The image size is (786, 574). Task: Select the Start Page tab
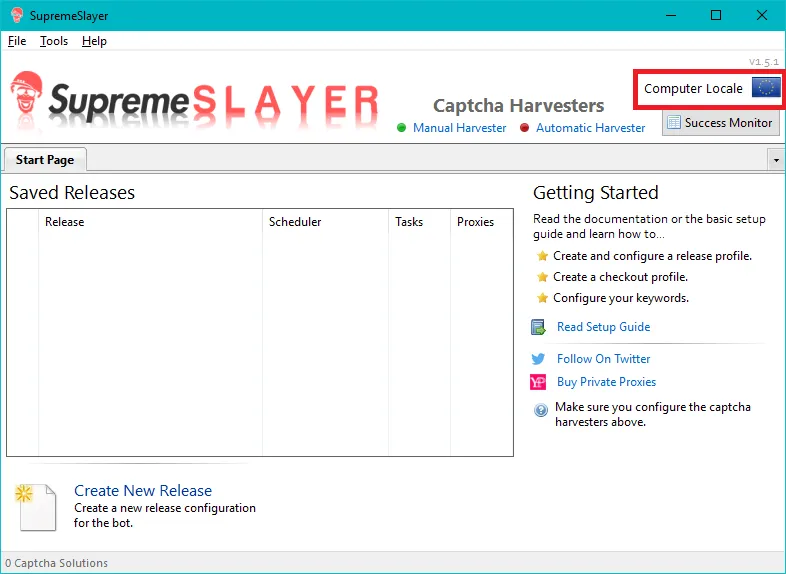tap(45, 160)
